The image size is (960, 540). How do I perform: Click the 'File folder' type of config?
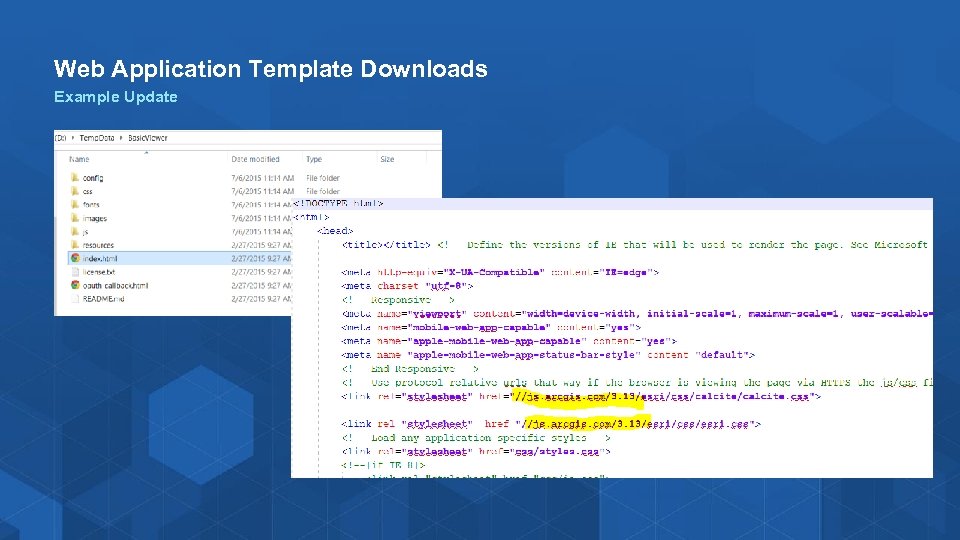(x=323, y=178)
